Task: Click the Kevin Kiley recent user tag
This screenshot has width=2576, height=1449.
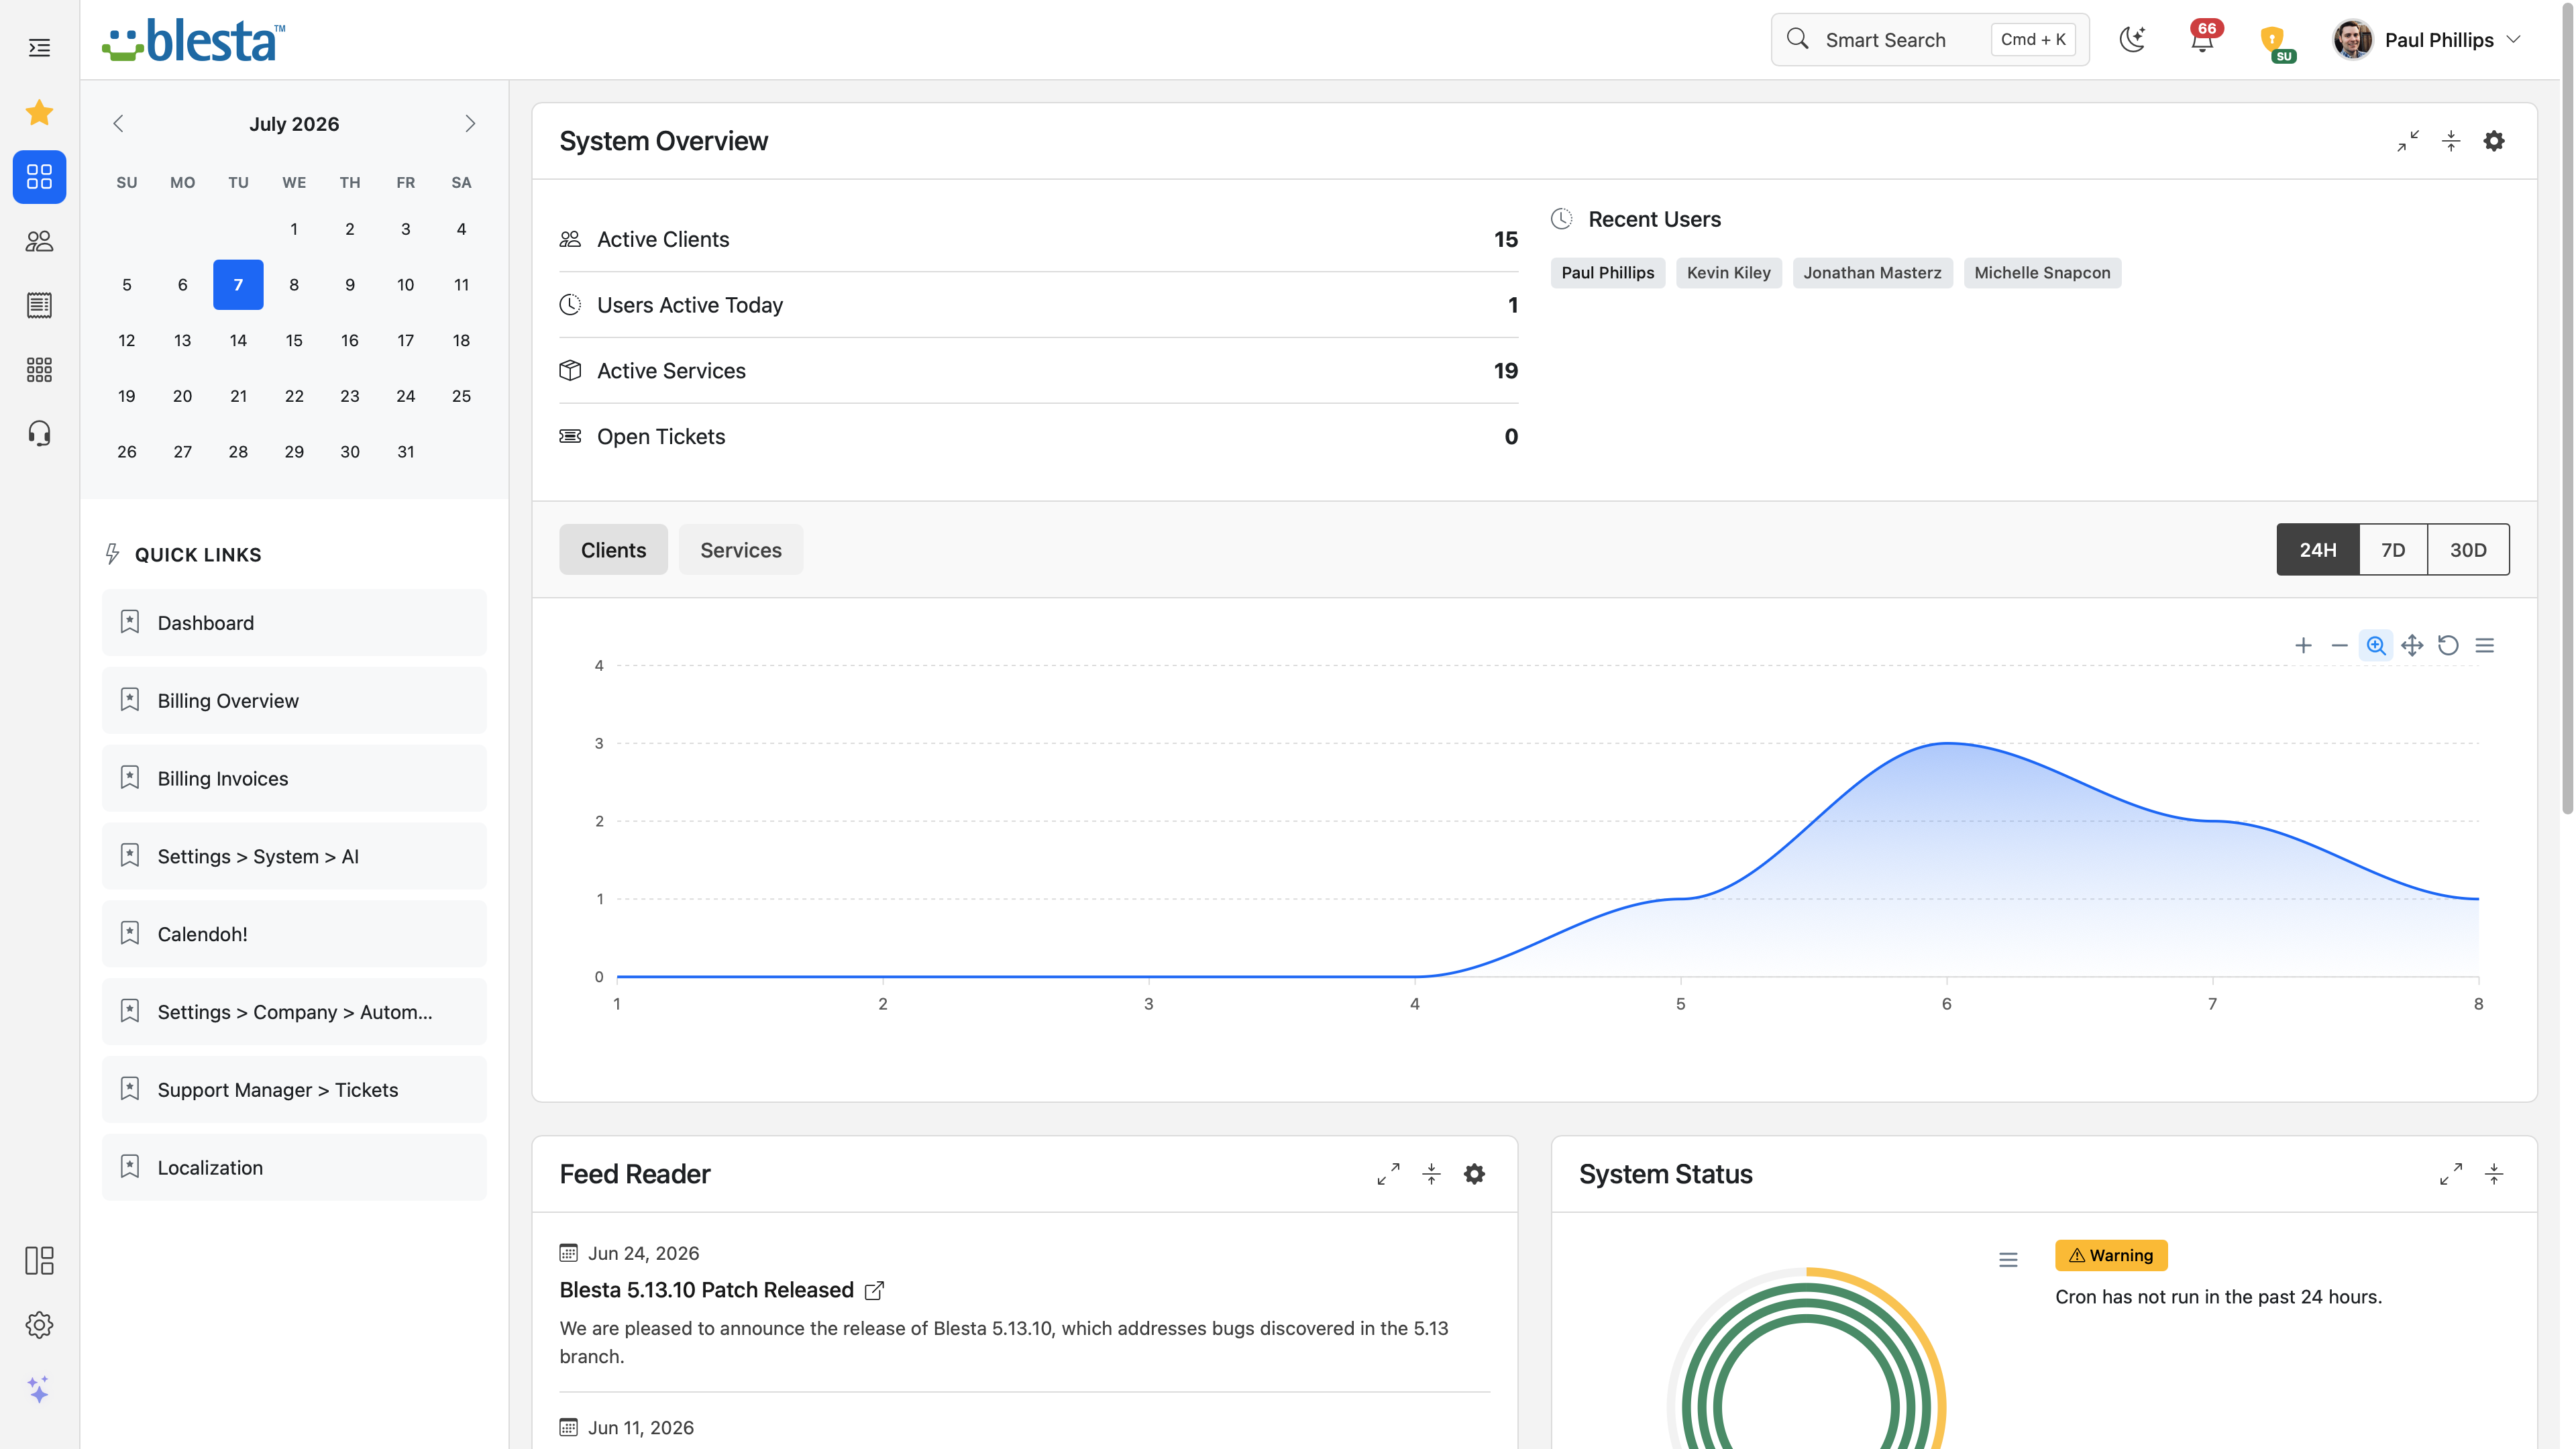Action: [x=1728, y=273]
